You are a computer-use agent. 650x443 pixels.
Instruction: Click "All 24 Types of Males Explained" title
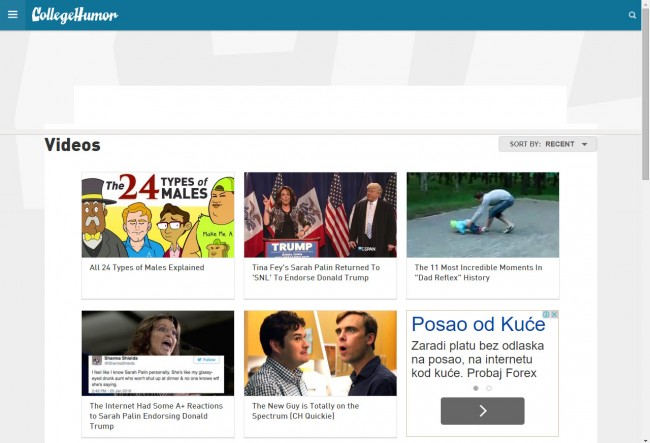tap(147, 268)
